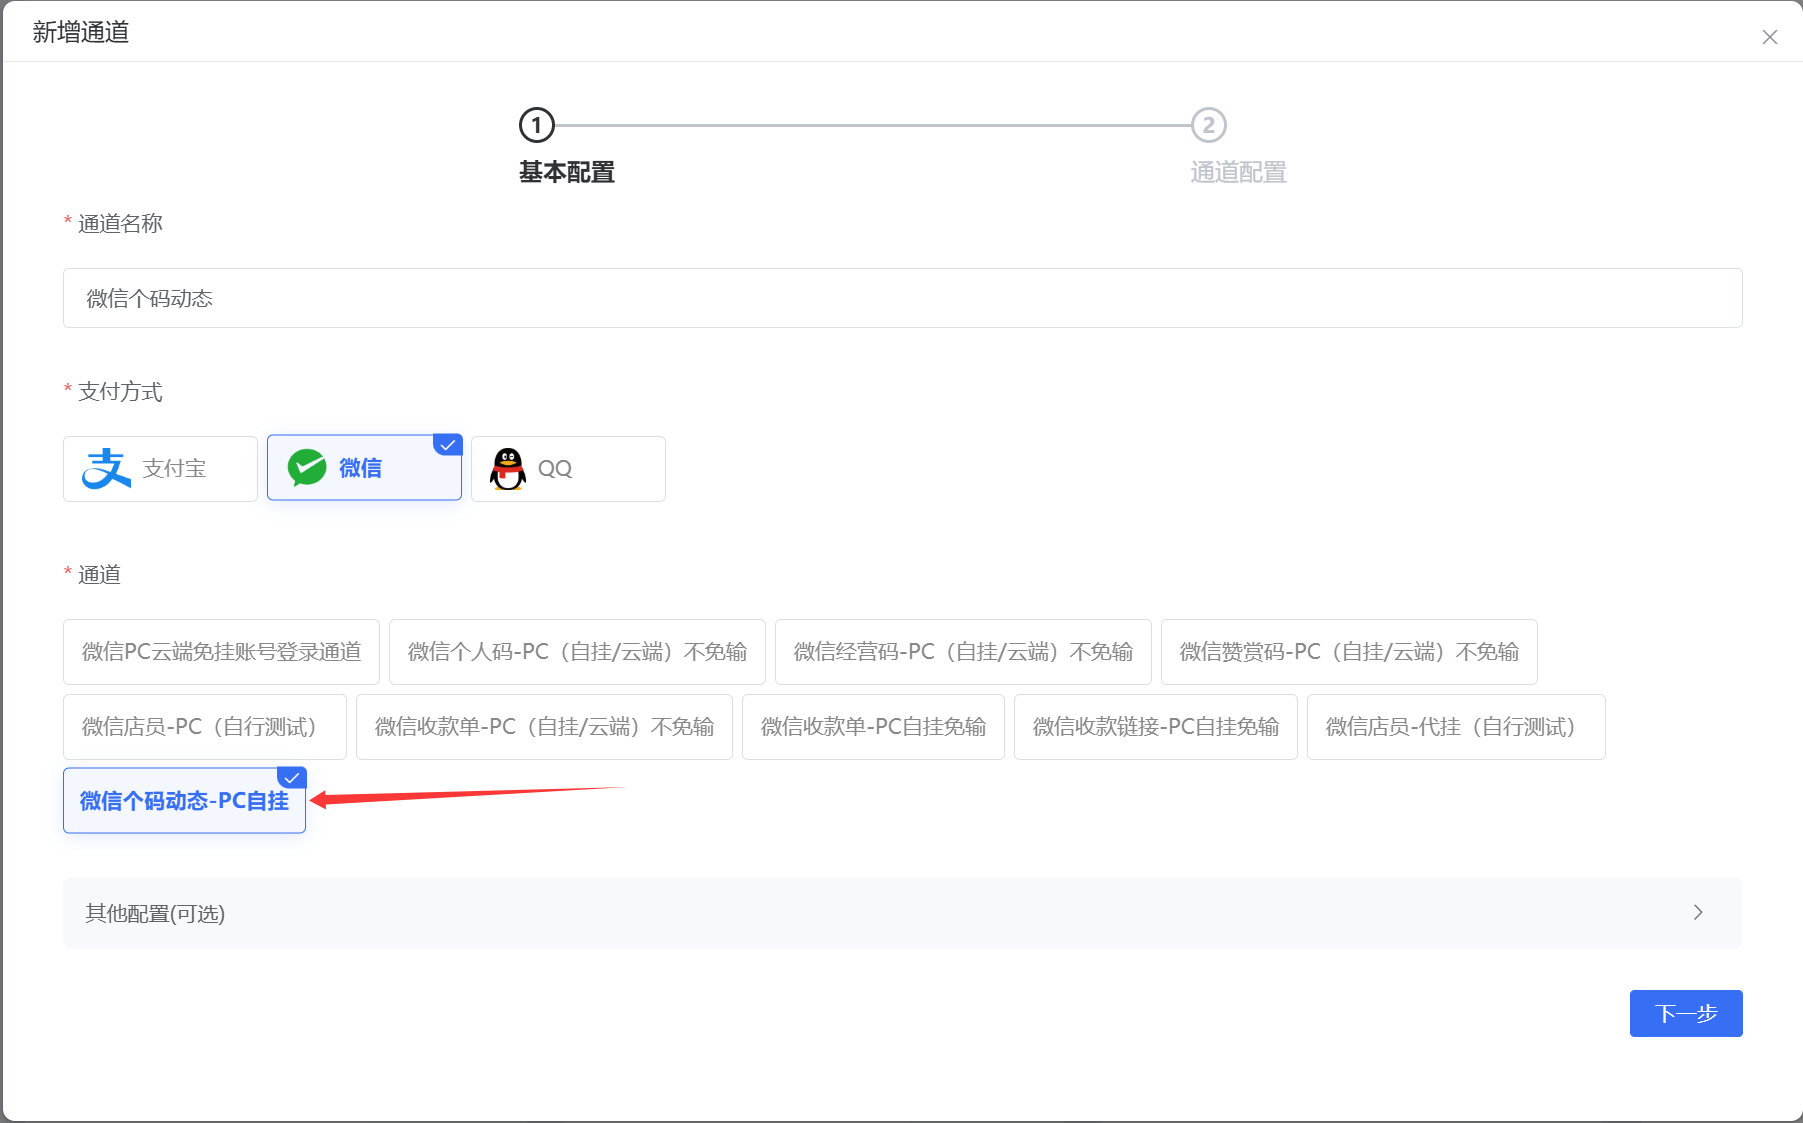This screenshot has height=1123, width=1803.
Task: Close the 新增通道 dialog
Action: point(1769,37)
